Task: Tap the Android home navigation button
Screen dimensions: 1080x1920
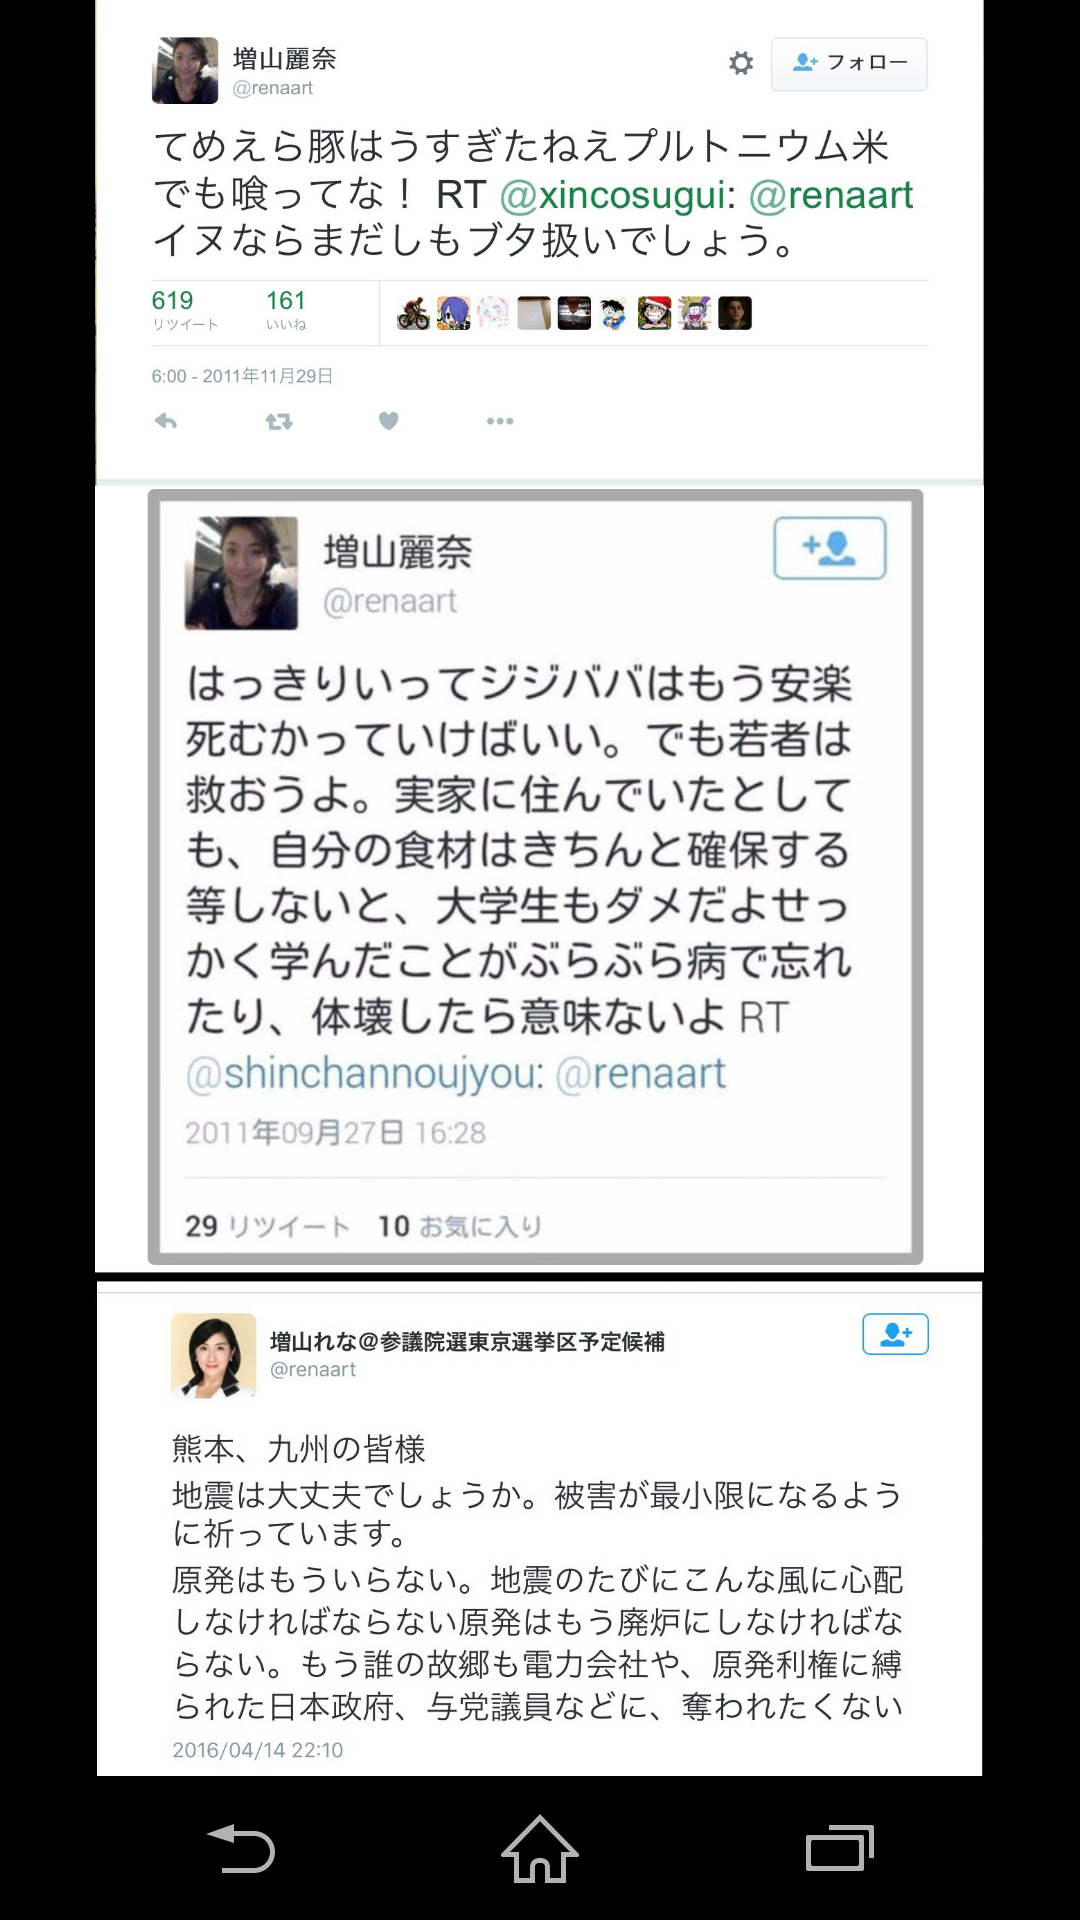Action: point(540,1848)
